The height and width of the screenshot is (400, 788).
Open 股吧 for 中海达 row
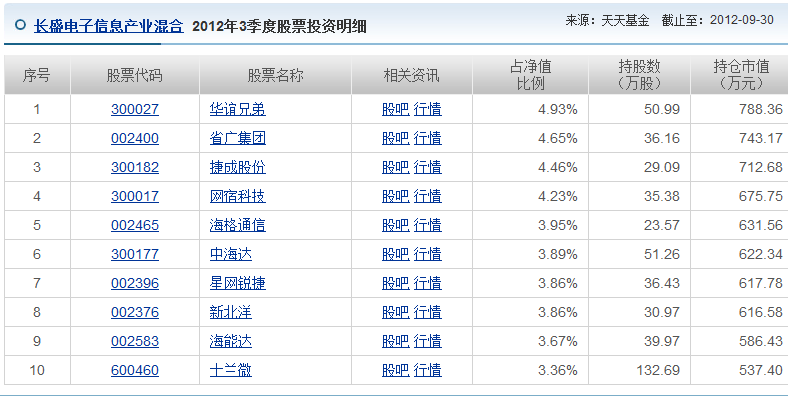(x=396, y=254)
